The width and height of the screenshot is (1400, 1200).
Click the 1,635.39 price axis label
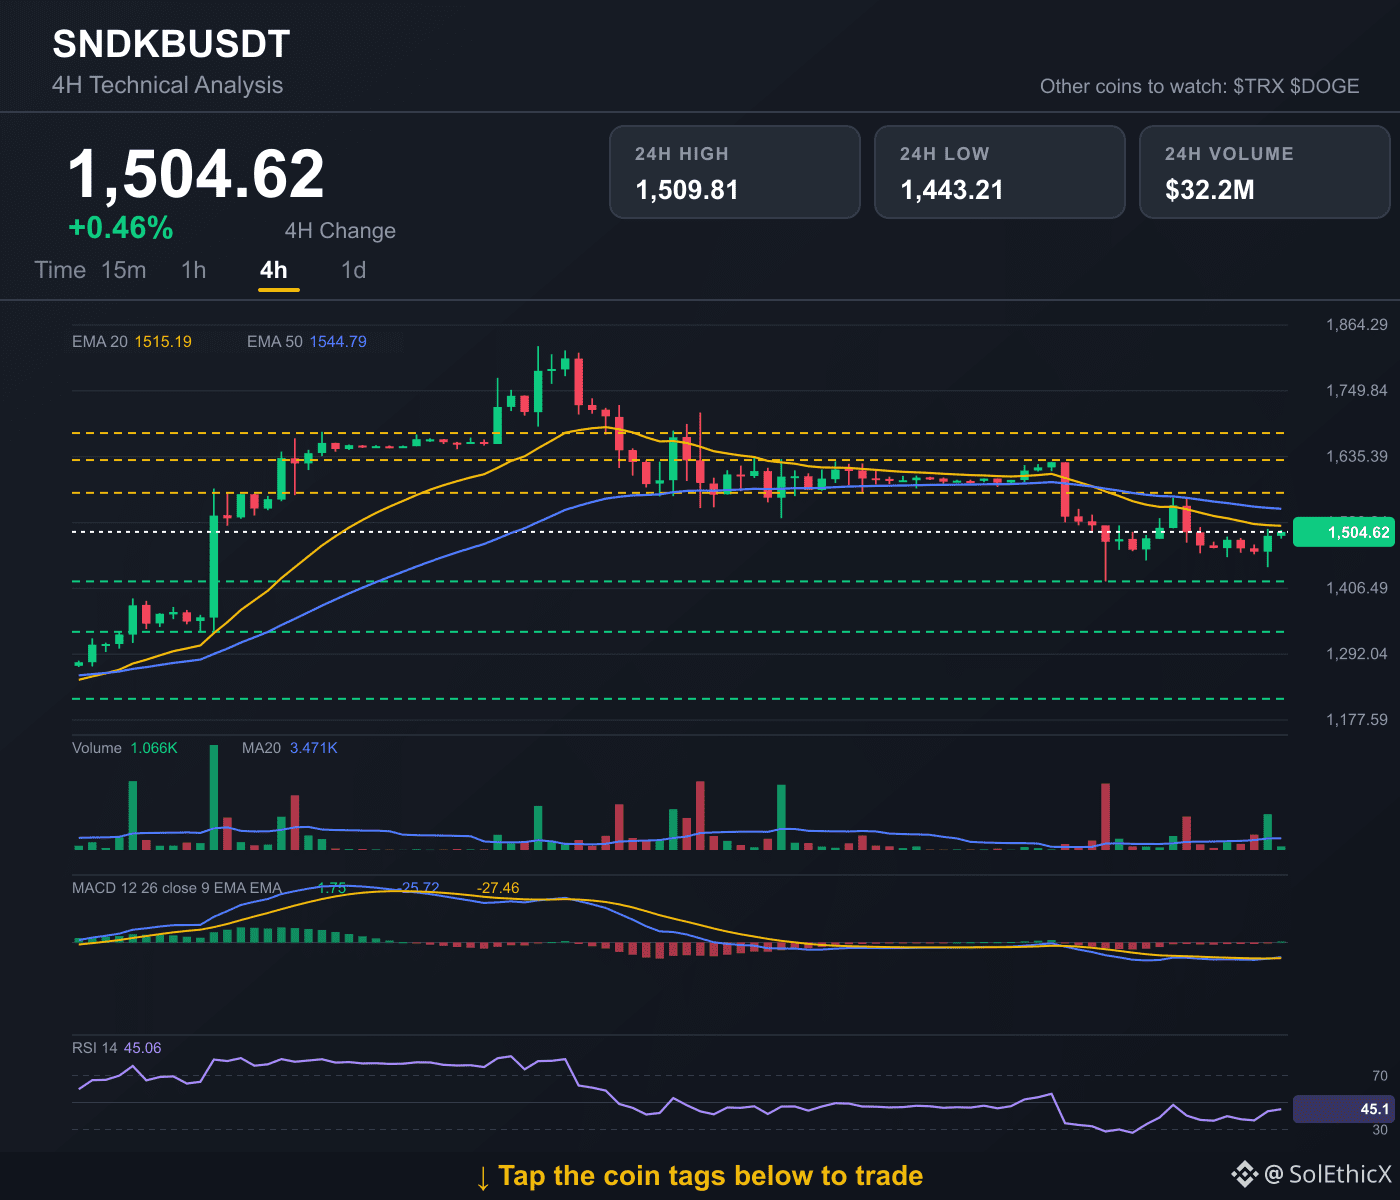(1357, 457)
